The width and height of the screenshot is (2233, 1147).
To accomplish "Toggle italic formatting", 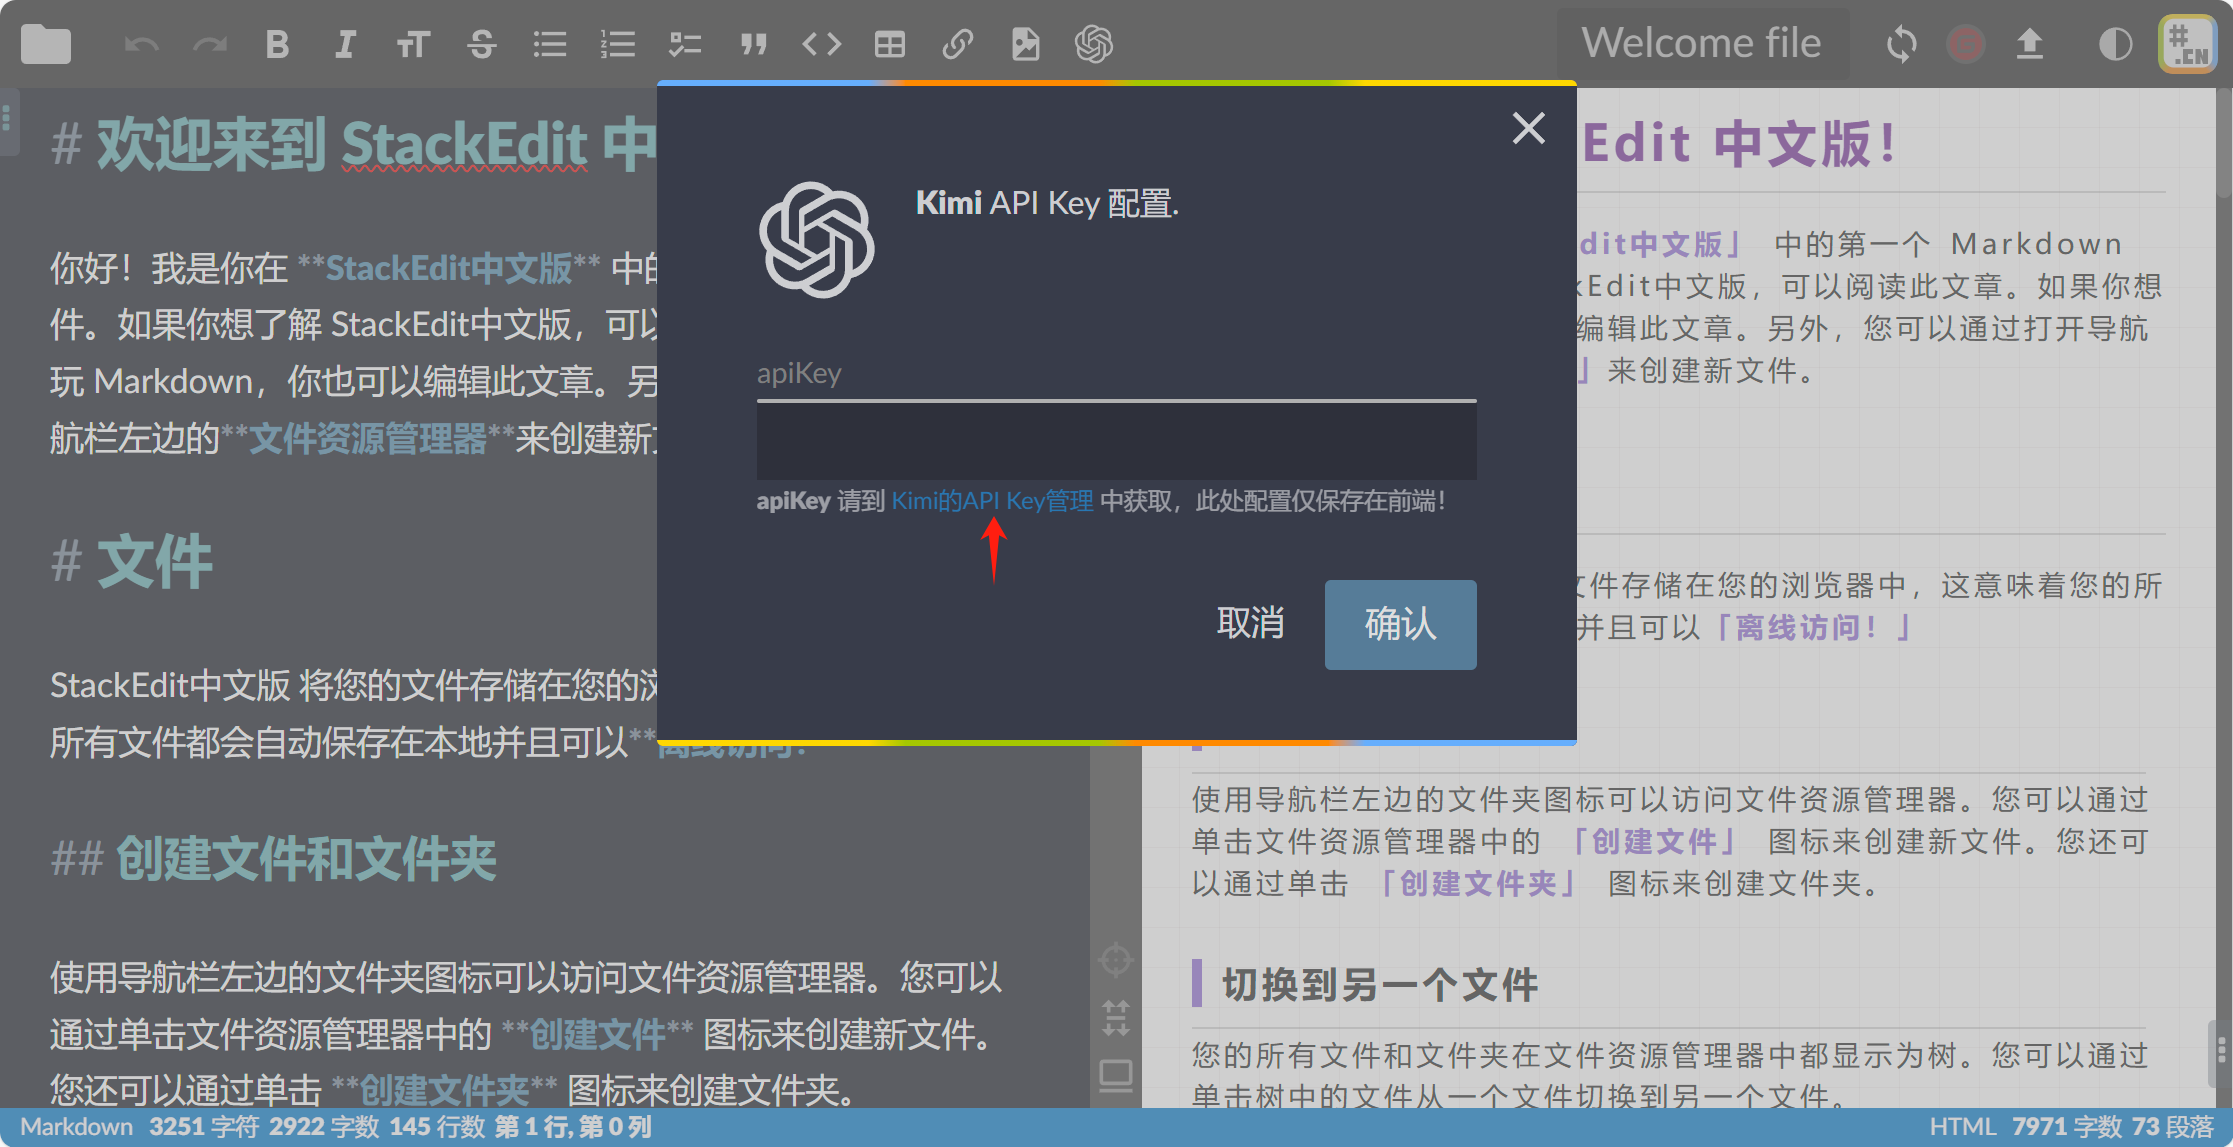I will (x=346, y=44).
